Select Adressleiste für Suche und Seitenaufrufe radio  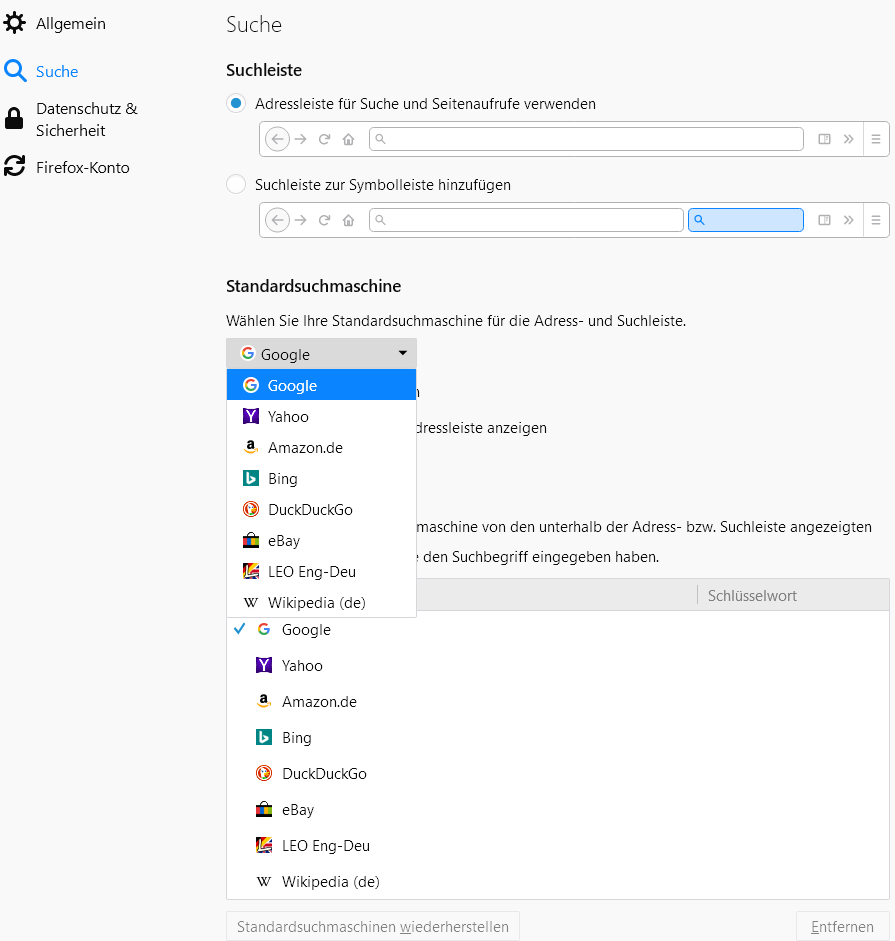pyautogui.click(x=236, y=103)
